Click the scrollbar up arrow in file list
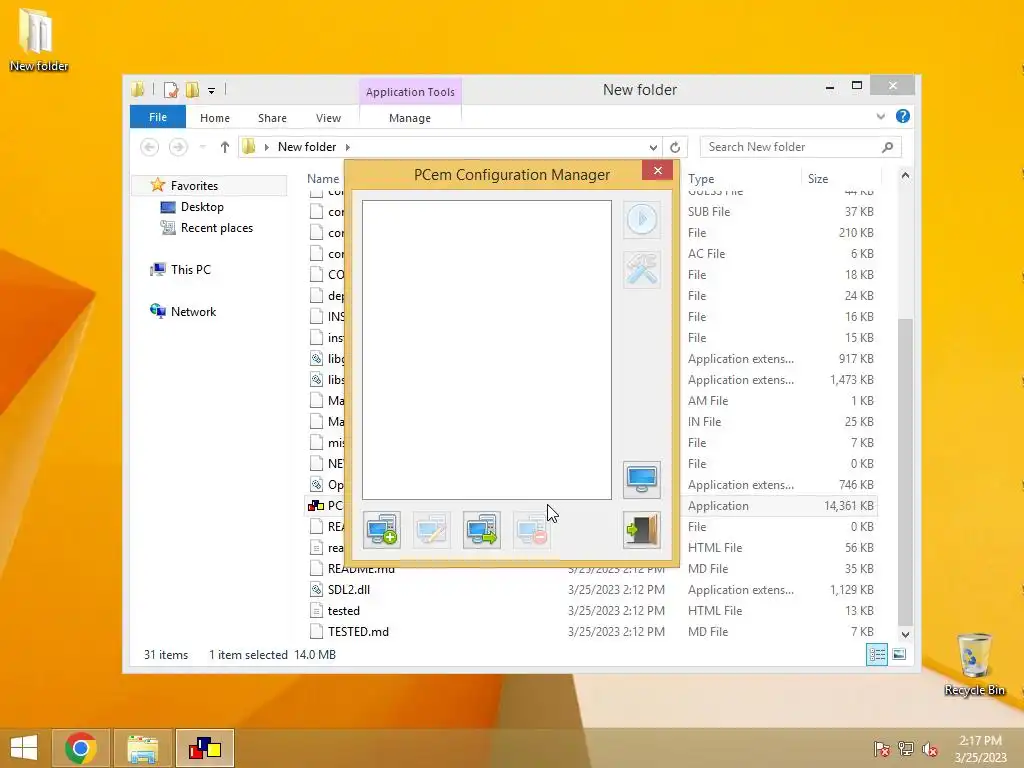 [x=905, y=175]
